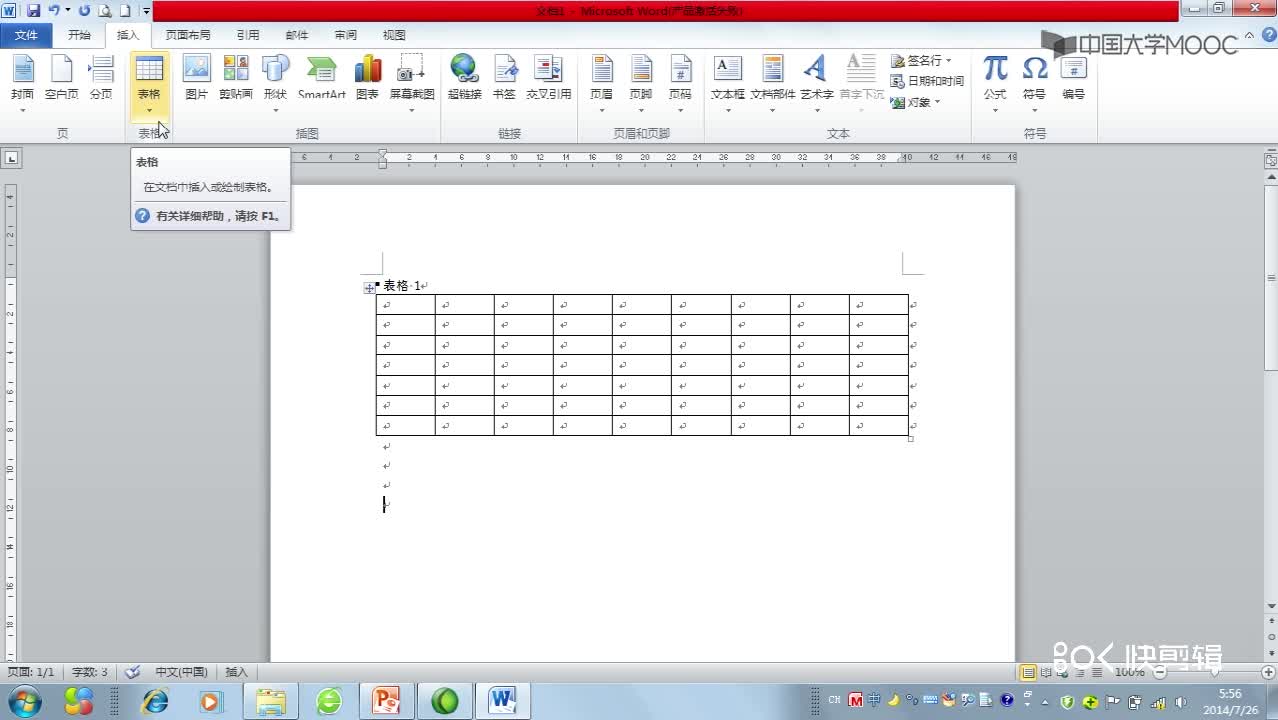Expand the WordArt dropdown arrow
The height and width of the screenshot is (720, 1278).
tap(816, 110)
